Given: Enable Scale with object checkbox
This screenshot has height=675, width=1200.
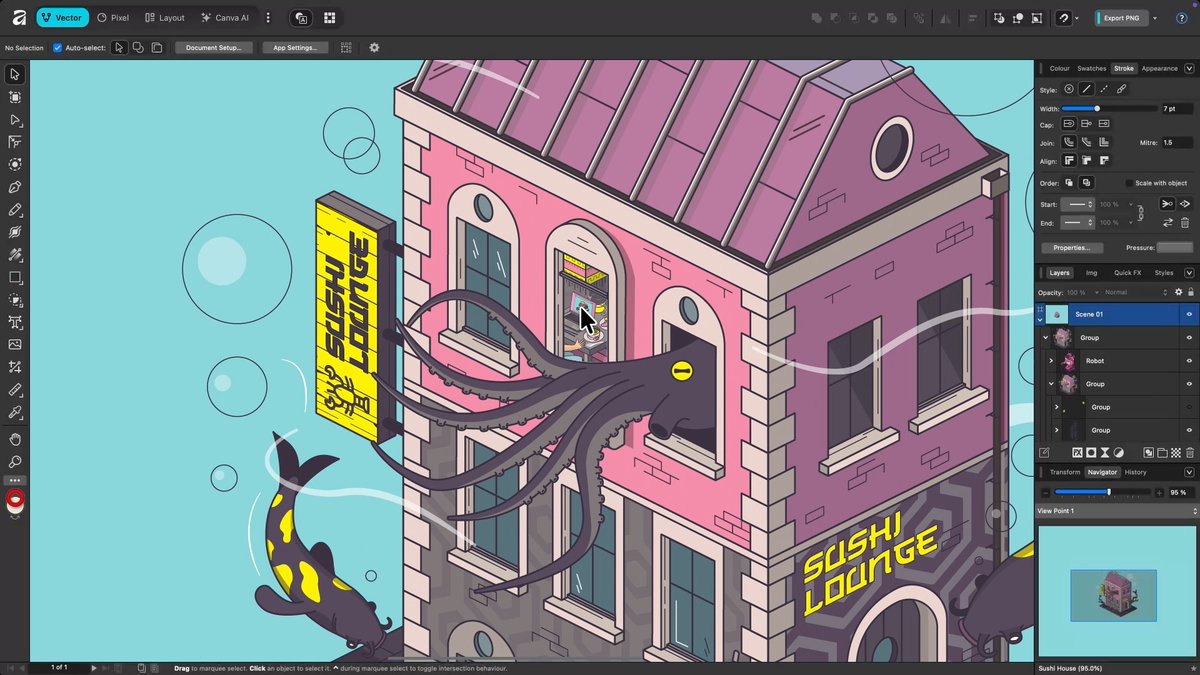Looking at the screenshot, I should 1129,183.
